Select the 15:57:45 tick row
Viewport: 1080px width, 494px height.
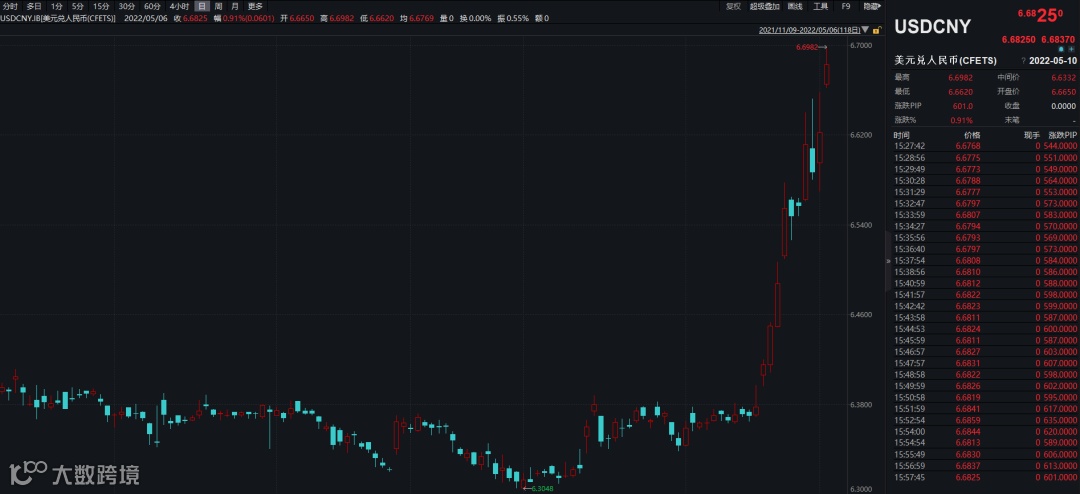coord(986,477)
